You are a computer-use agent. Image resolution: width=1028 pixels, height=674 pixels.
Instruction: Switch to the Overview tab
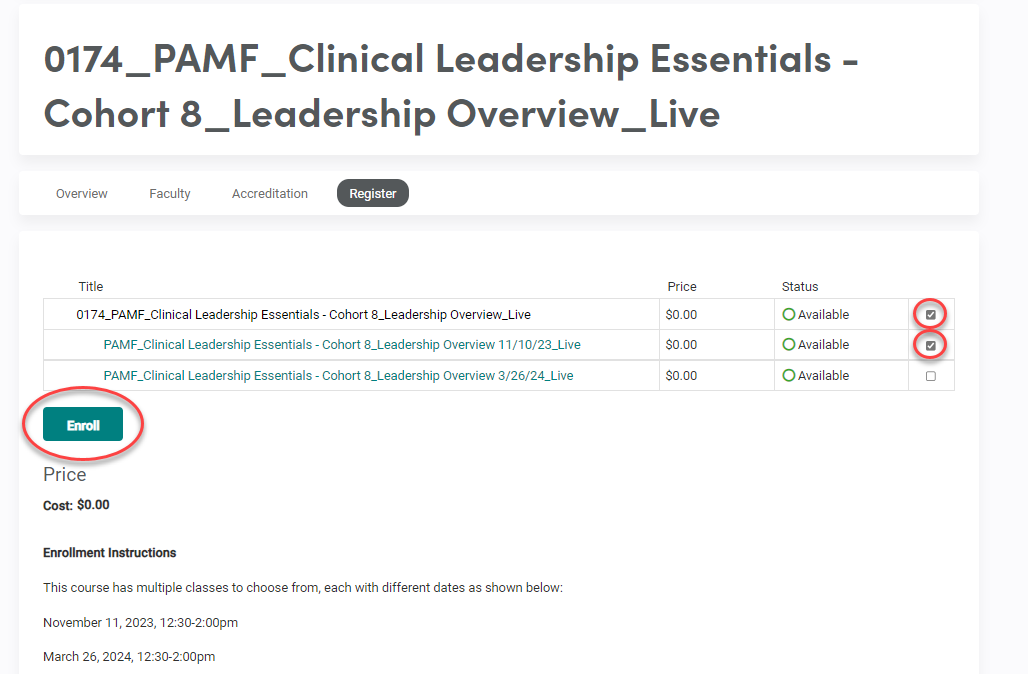tap(82, 194)
